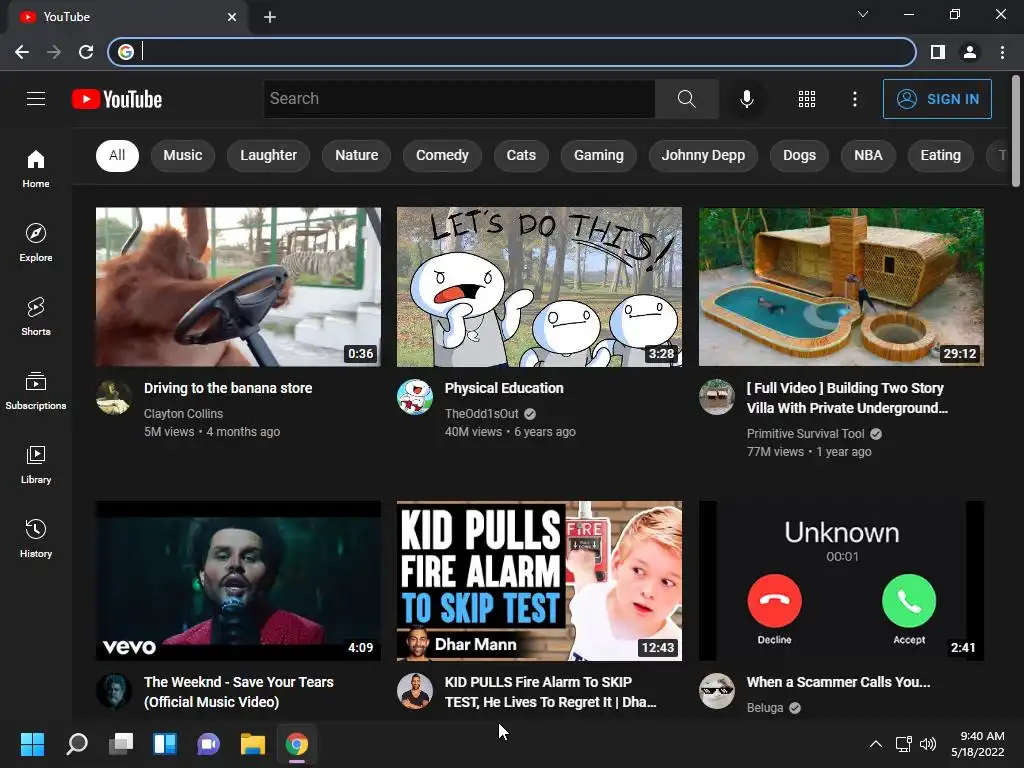Open Chrome three-dot menu
1024x768 pixels.
[1002, 52]
